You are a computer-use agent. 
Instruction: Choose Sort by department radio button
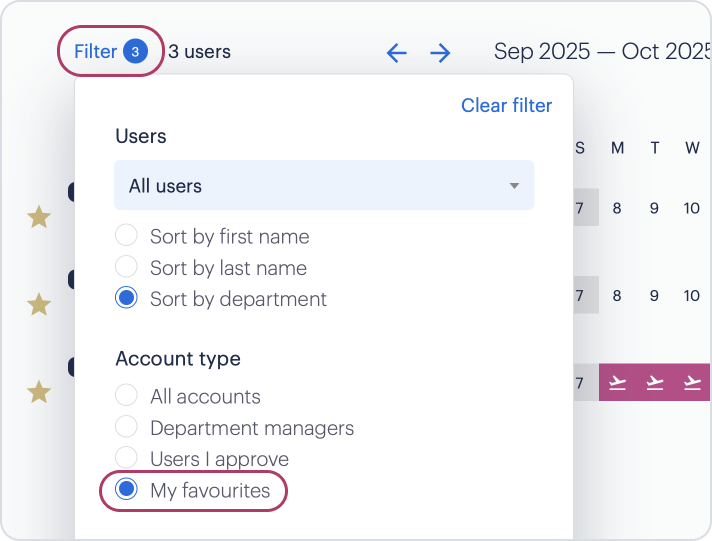click(126, 298)
